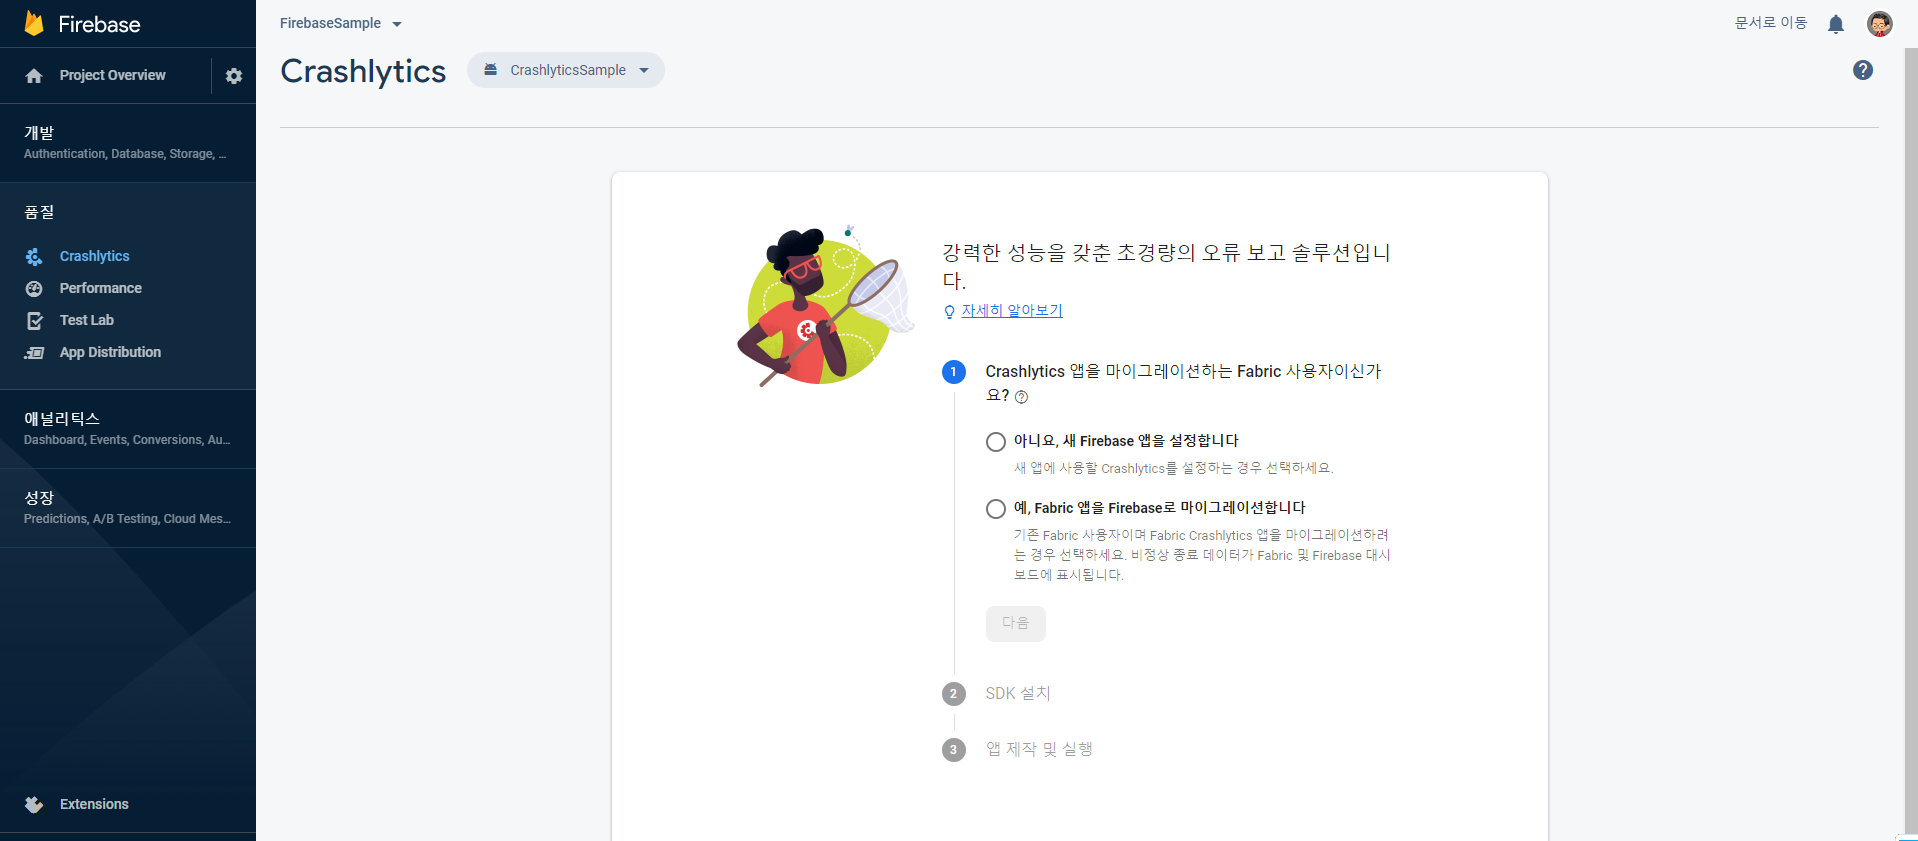Open notifications bell icon
This screenshot has width=1918, height=841.
1836,24
